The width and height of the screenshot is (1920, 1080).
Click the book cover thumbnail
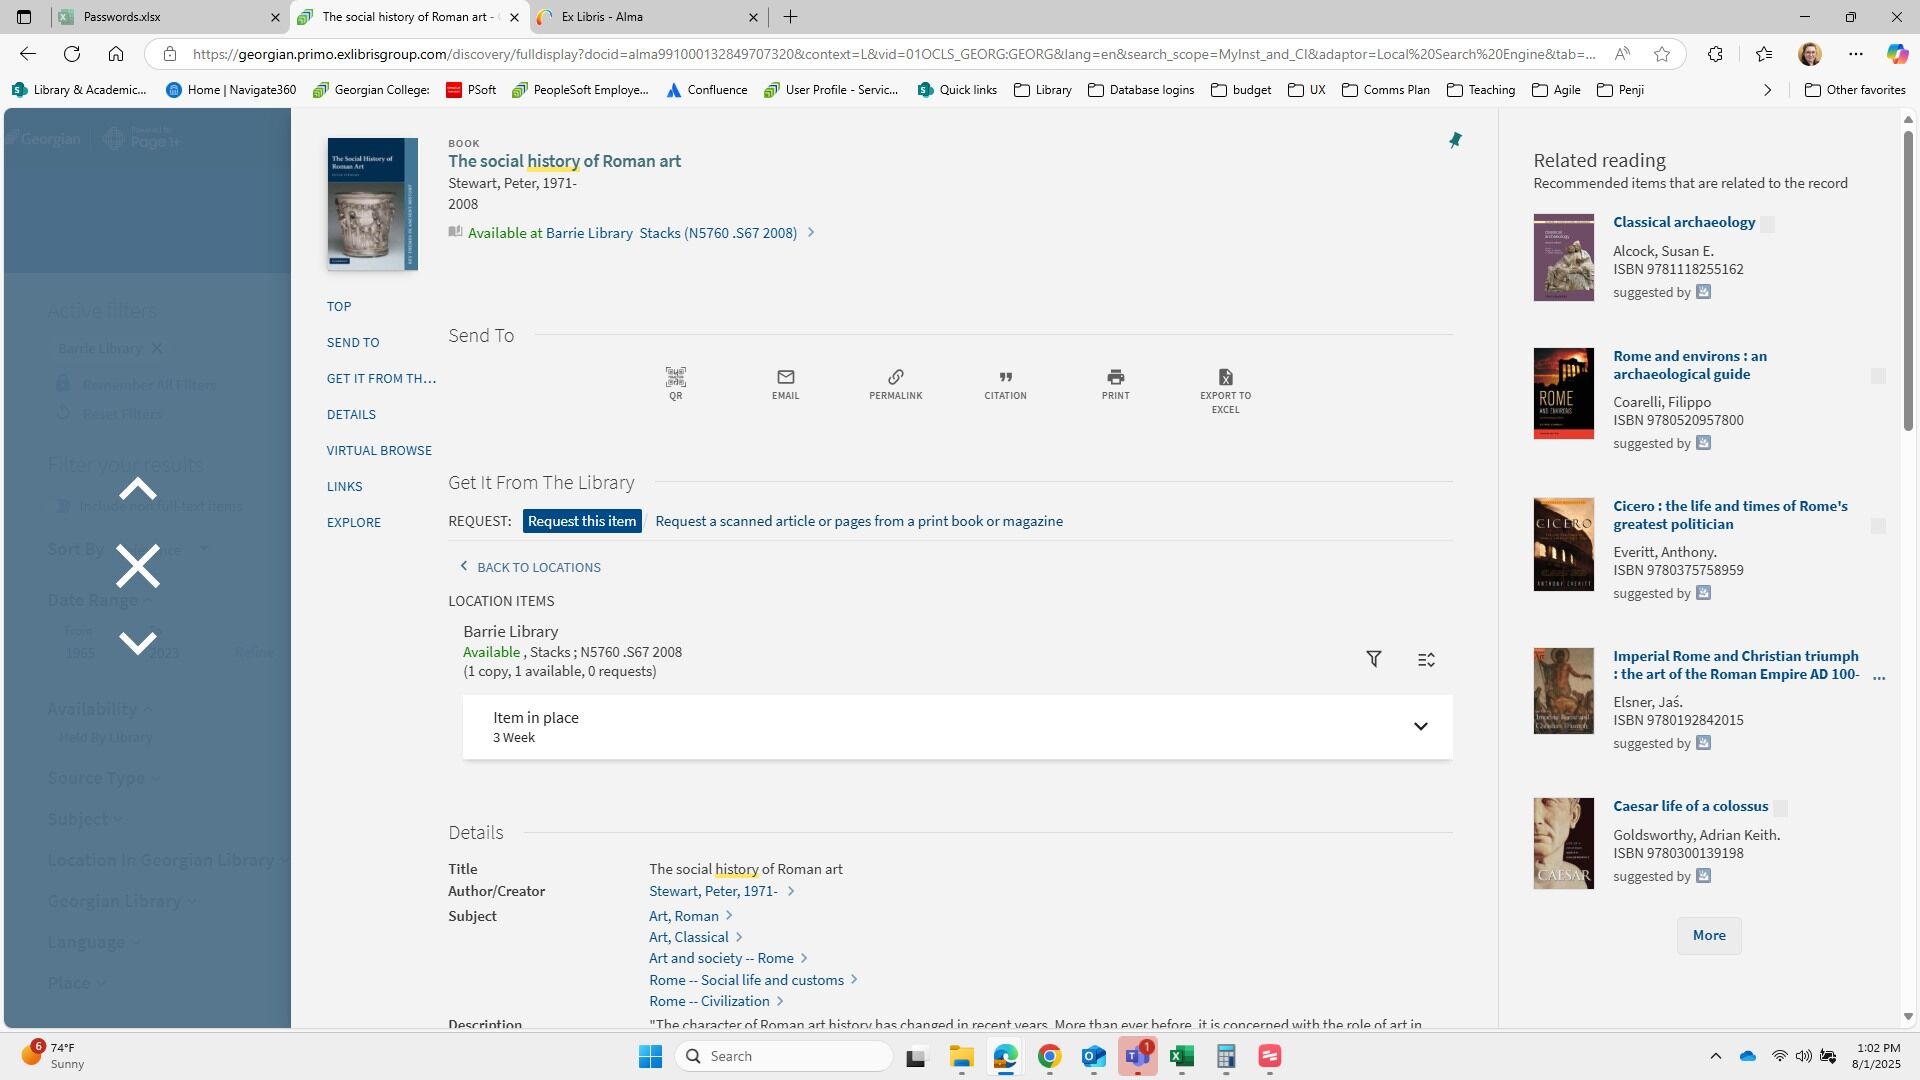(x=372, y=204)
